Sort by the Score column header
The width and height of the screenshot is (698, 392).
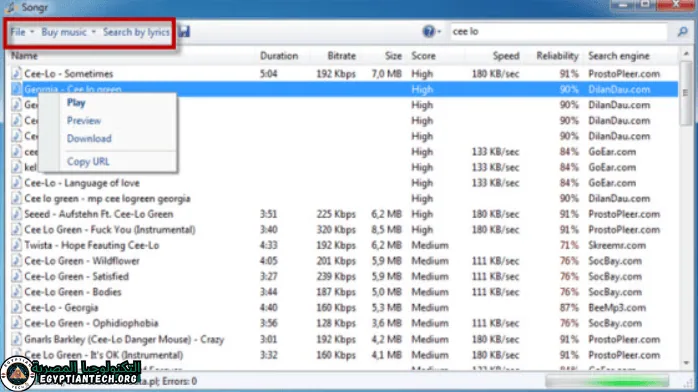click(423, 56)
